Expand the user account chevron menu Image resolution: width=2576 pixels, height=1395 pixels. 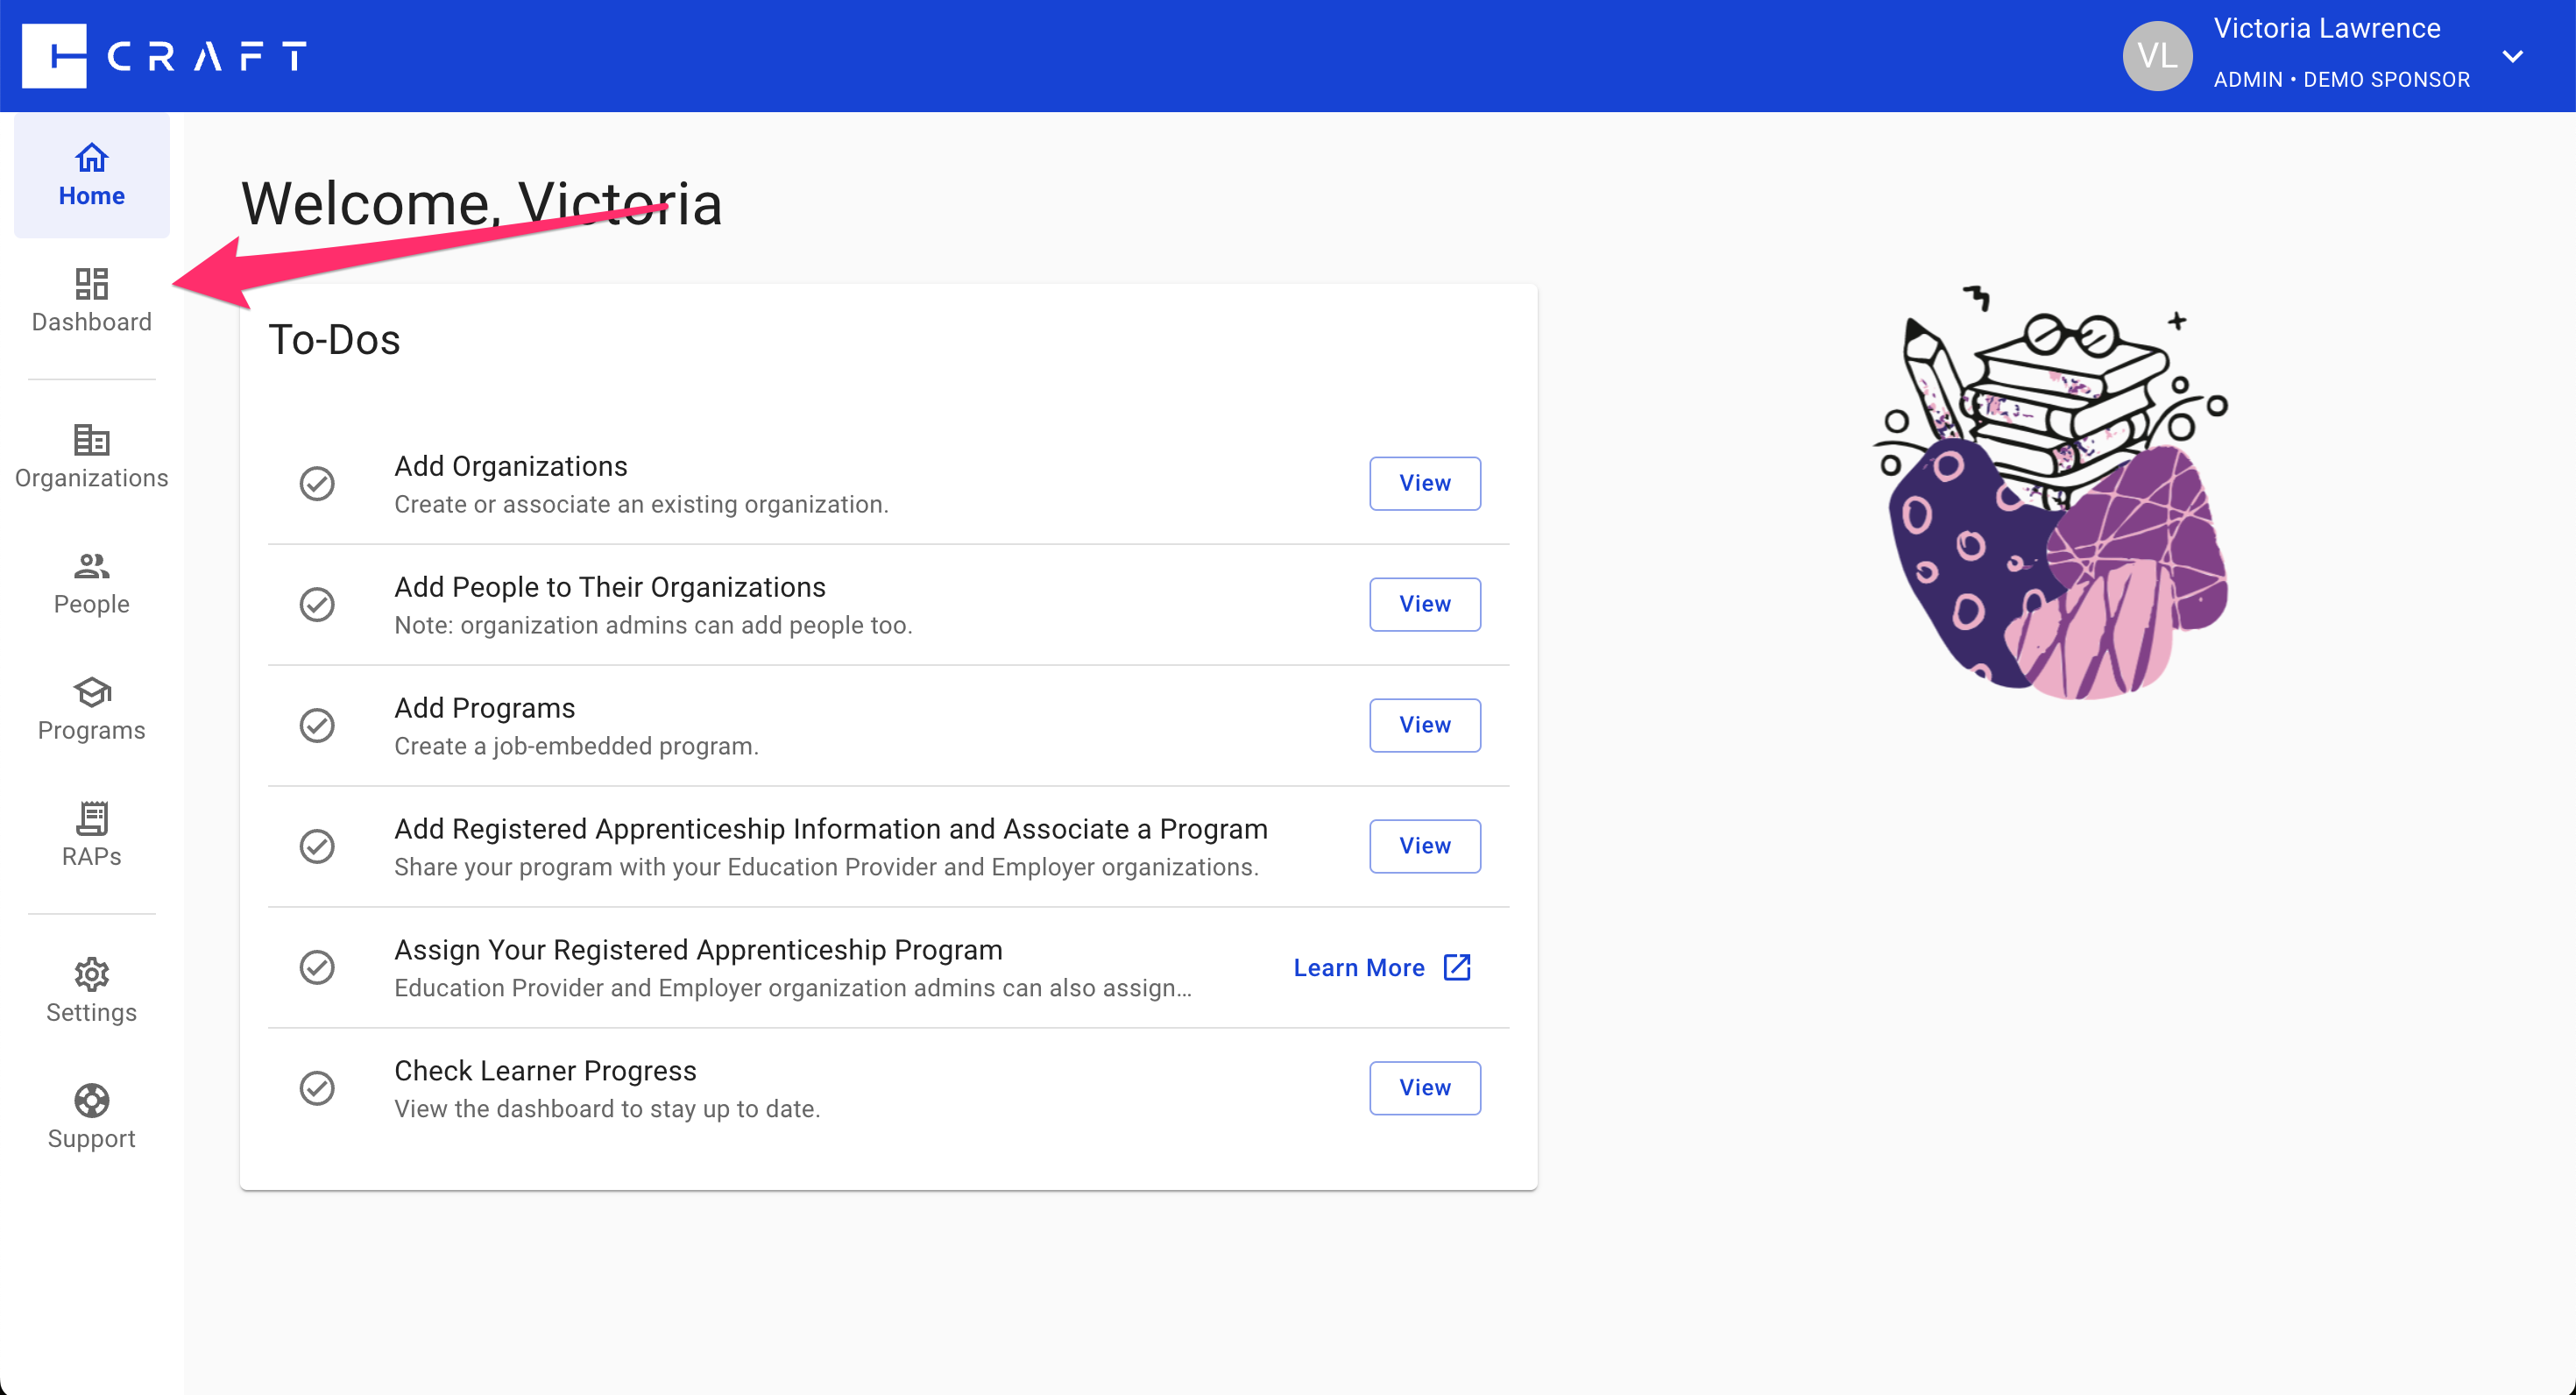point(2513,56)
